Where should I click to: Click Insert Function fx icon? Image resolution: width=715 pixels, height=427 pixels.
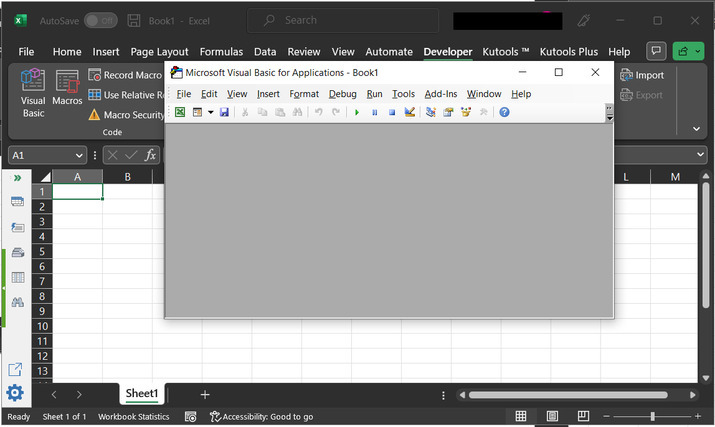point(150,155)
